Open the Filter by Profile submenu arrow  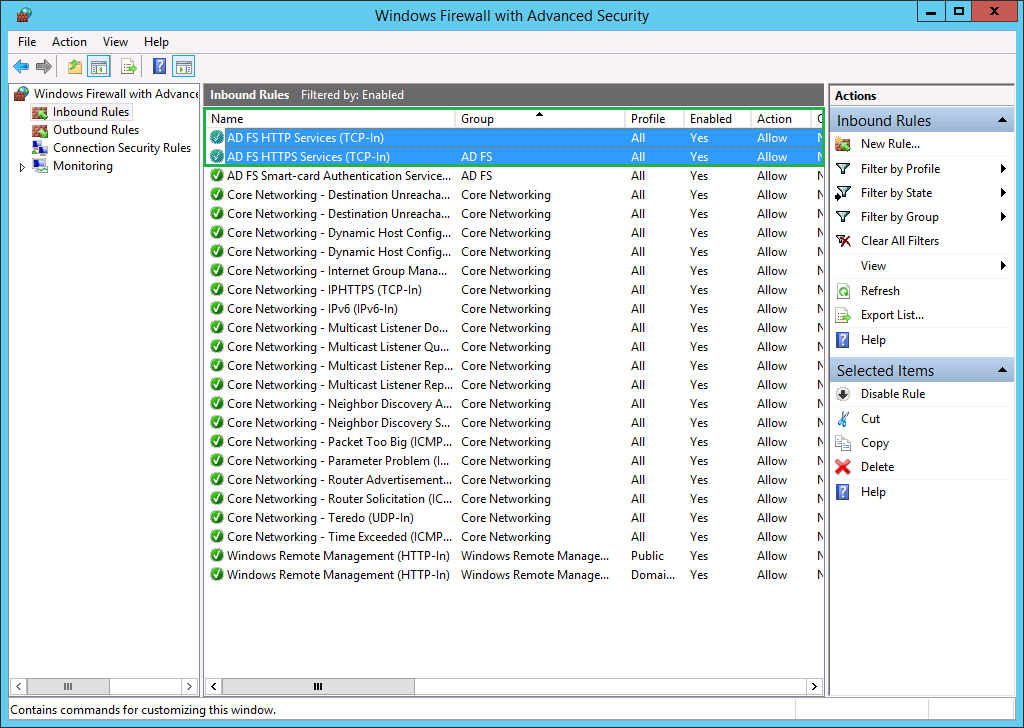pyautogui.click(x=1003, y=169)
